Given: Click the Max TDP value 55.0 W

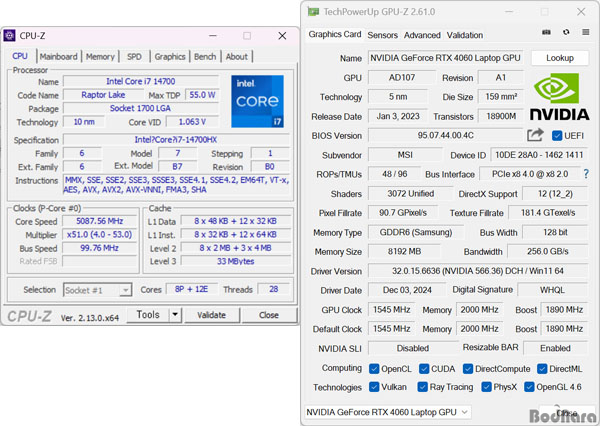Looking at the screenshot, I should (x=202, y=95).
